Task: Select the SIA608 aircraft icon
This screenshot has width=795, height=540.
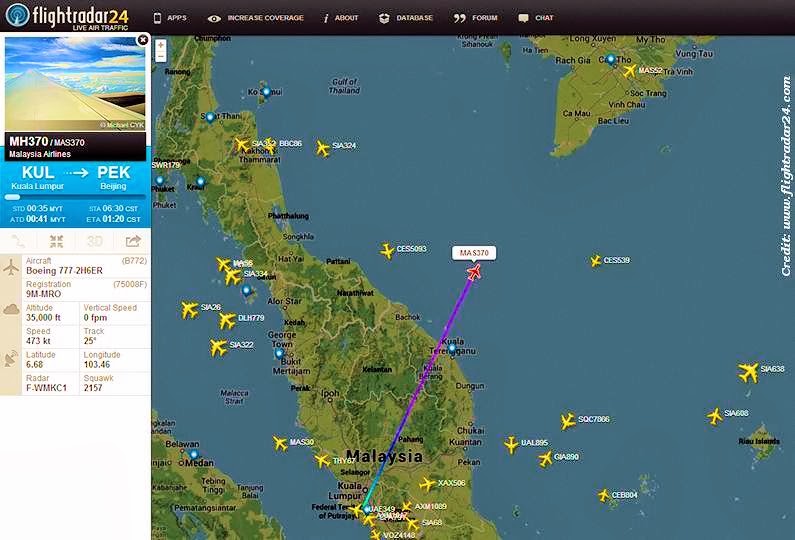Action: (x=715, y=416)
